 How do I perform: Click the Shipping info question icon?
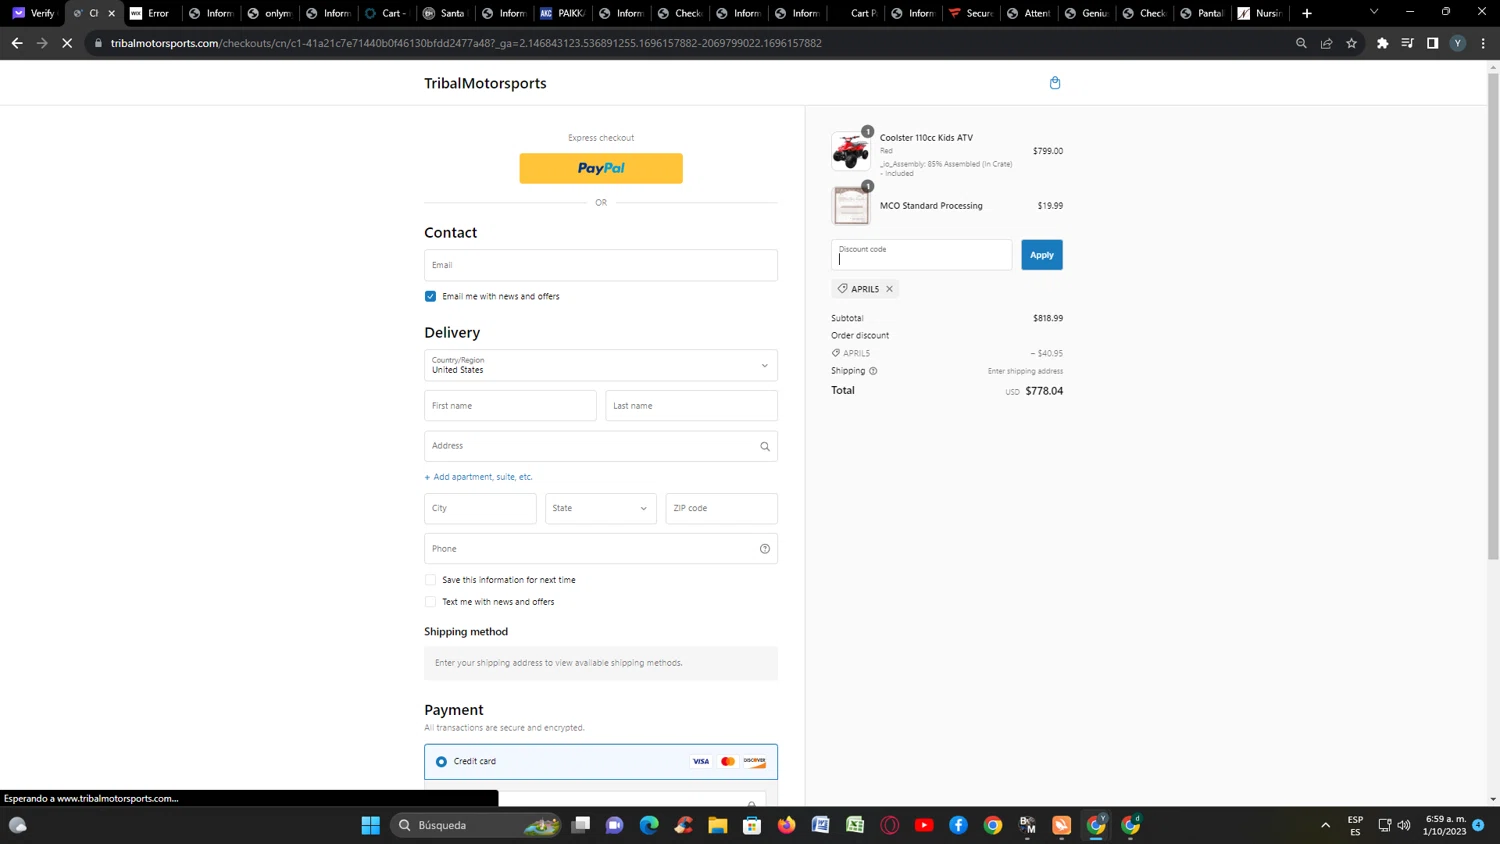click(x=873, y=371)
